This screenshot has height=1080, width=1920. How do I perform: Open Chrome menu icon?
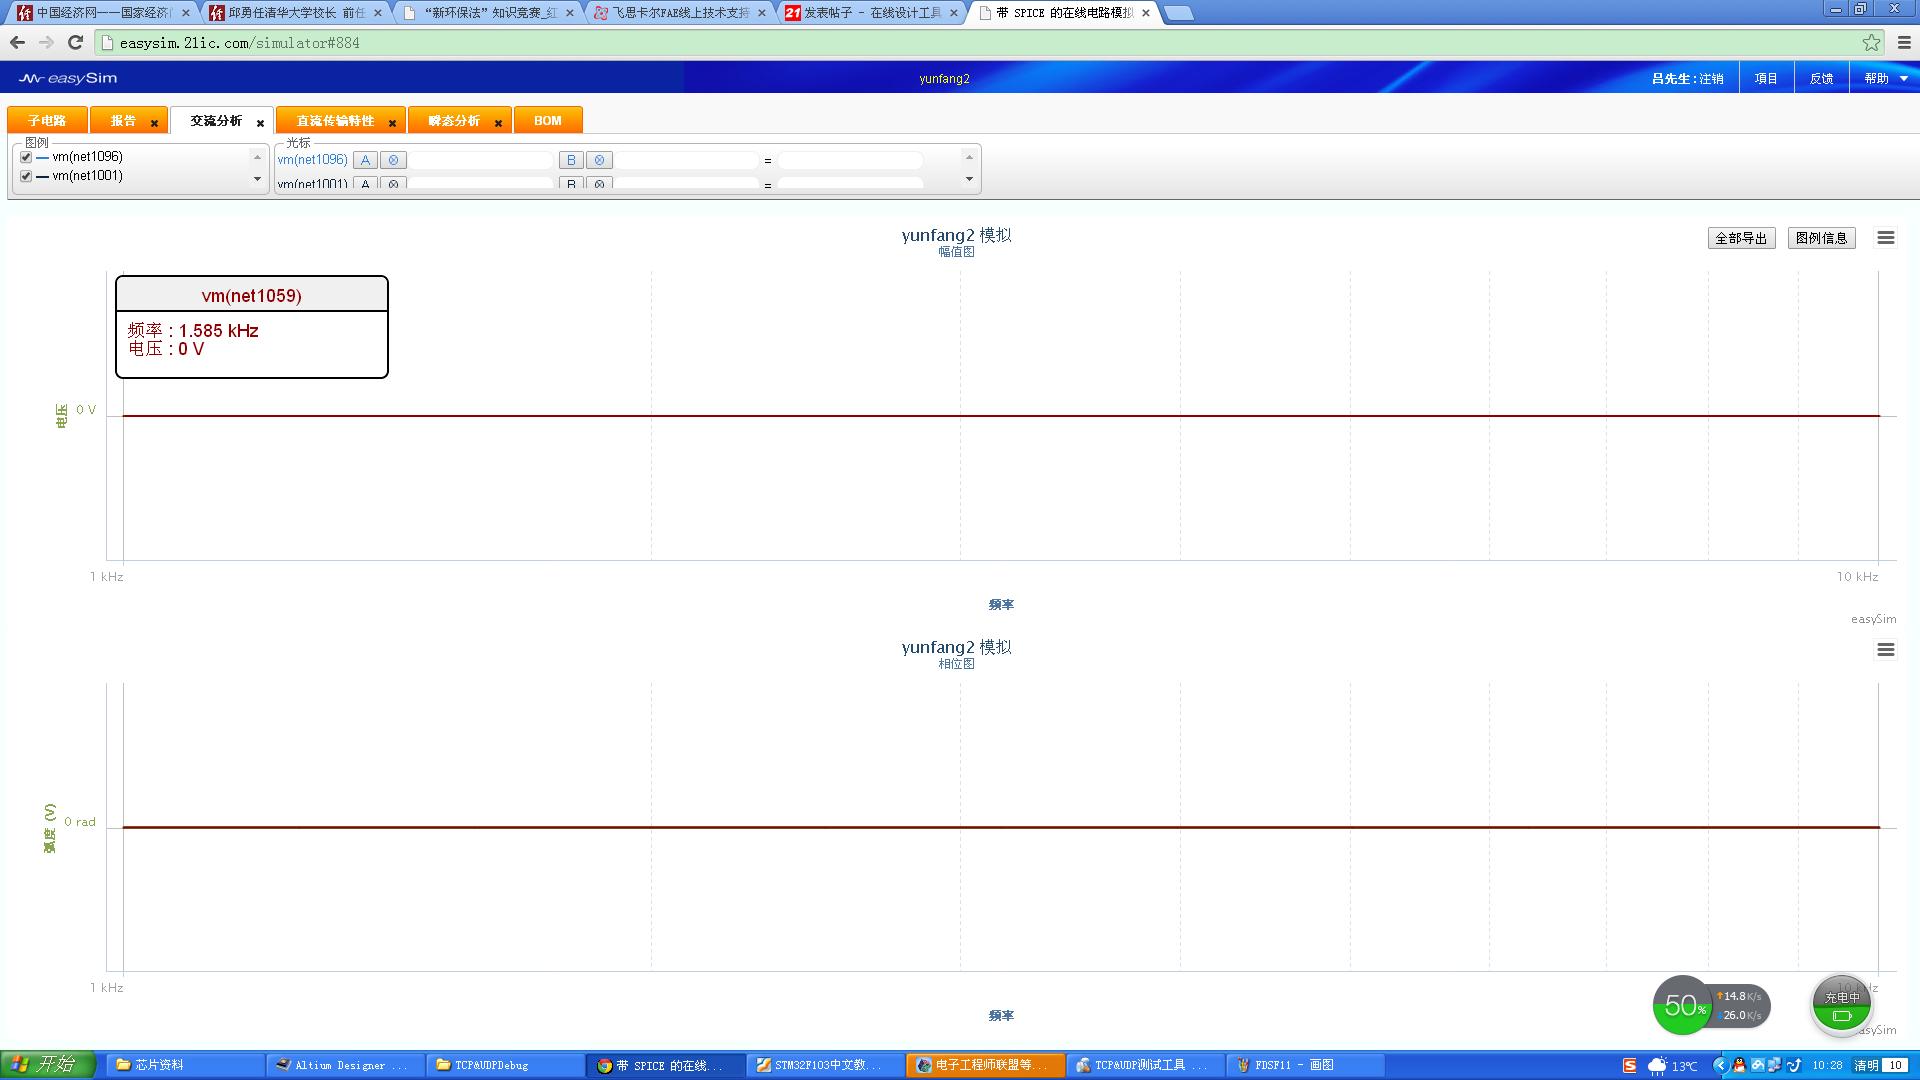(x=1904, y=42)
